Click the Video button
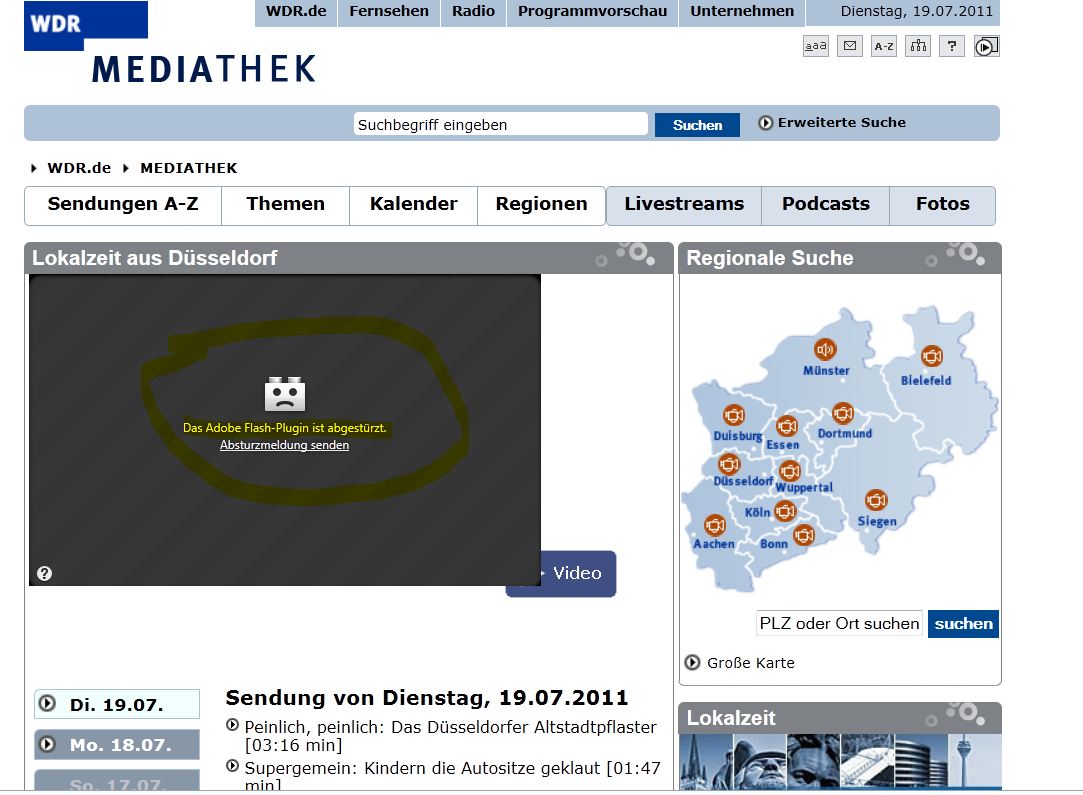 pyautogui.click(x=577, y=573)
